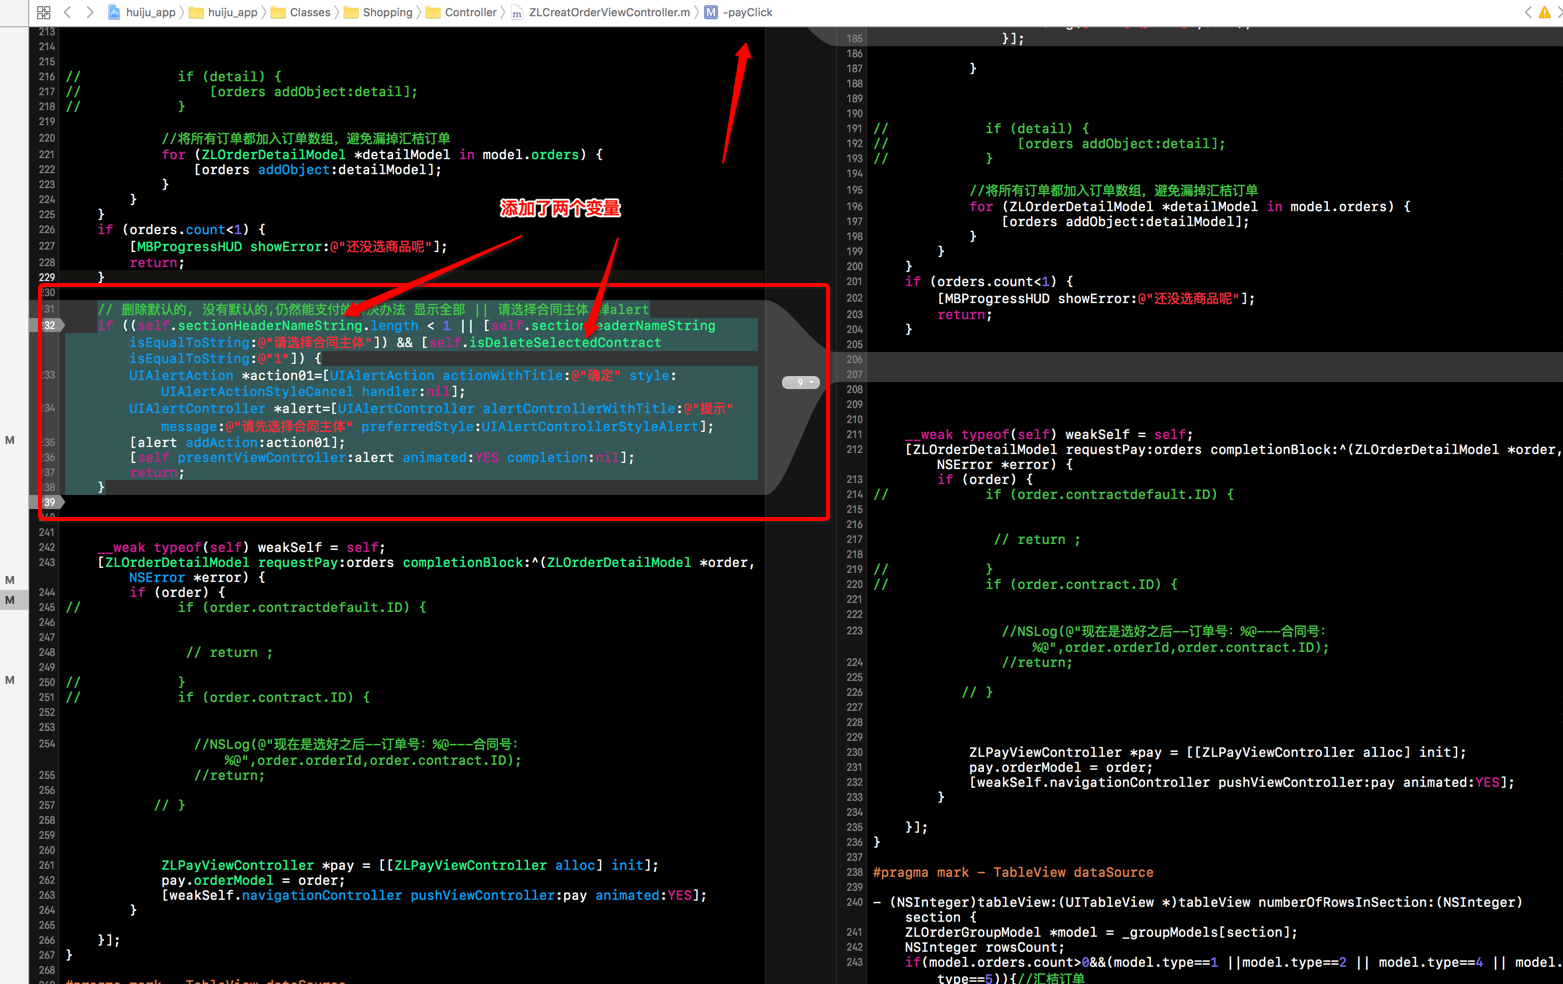Open the Classes folder breadcrumb
This screenshot has height=984, width=1563.
(301, 12)
